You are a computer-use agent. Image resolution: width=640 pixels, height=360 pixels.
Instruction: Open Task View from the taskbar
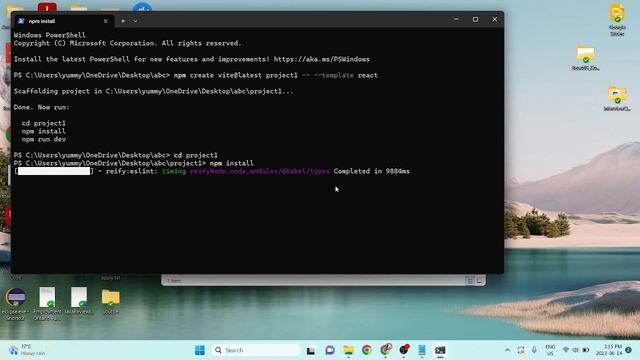(x=311, y=350)
